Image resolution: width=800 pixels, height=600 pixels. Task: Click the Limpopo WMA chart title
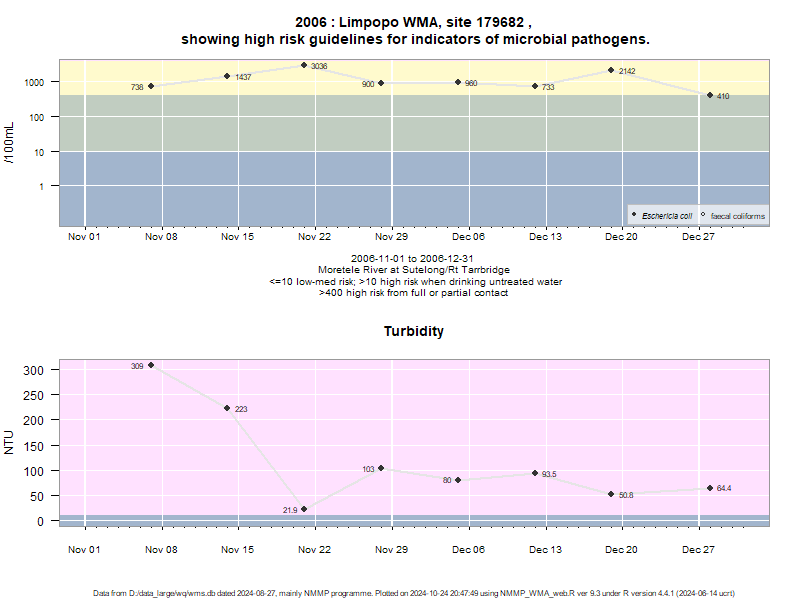point(415,31)
